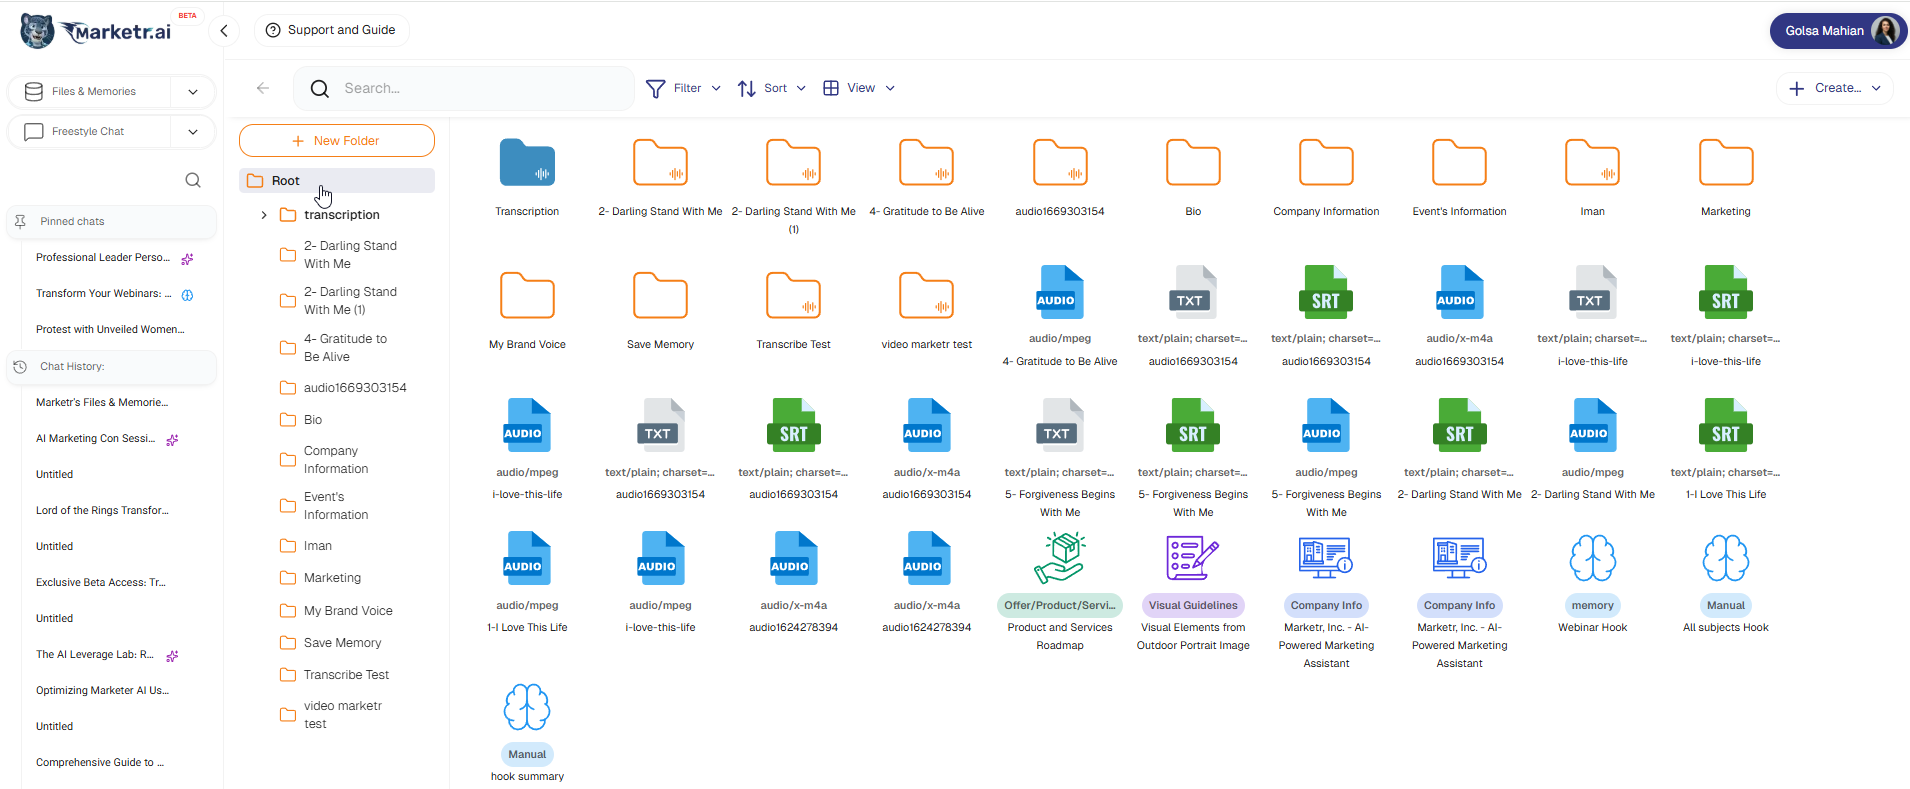Expand the Files & Memories dropdown arrow

pyautogui.click(x=193, y=91)
